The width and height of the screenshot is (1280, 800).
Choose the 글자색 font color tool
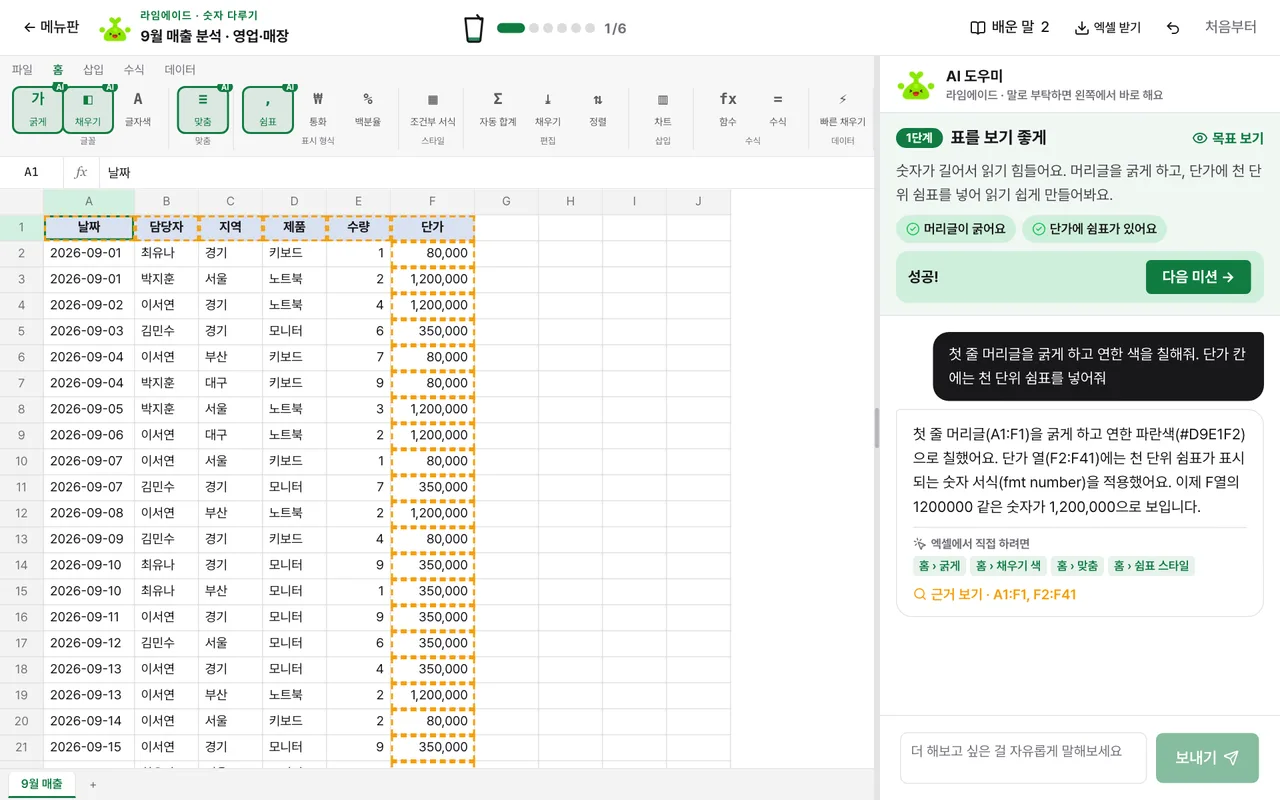pos(138,109)
